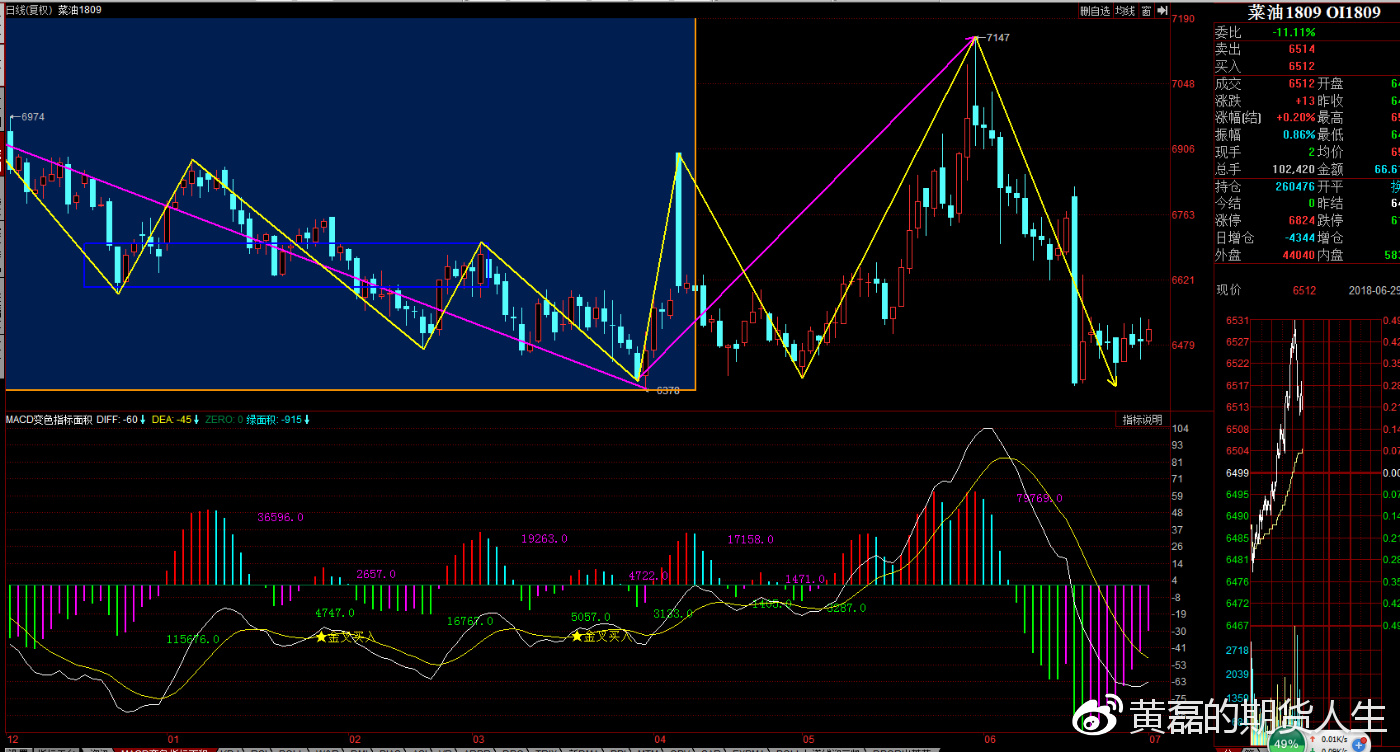1400x752 pixels.
Task: Click the 6378 low price label
Action: [668, 390]
